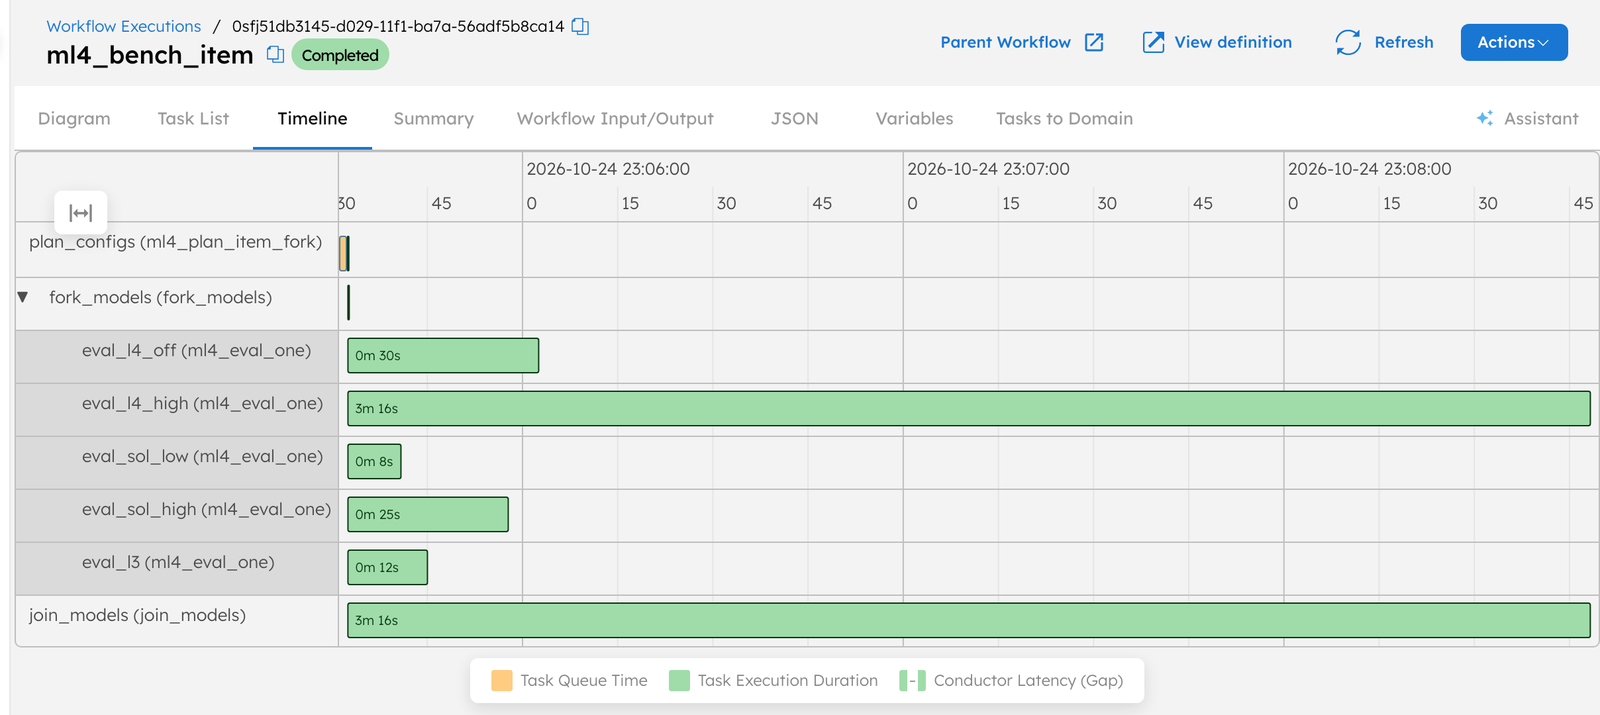Open the Actions dropdown menu

(x=1514, y=42)
